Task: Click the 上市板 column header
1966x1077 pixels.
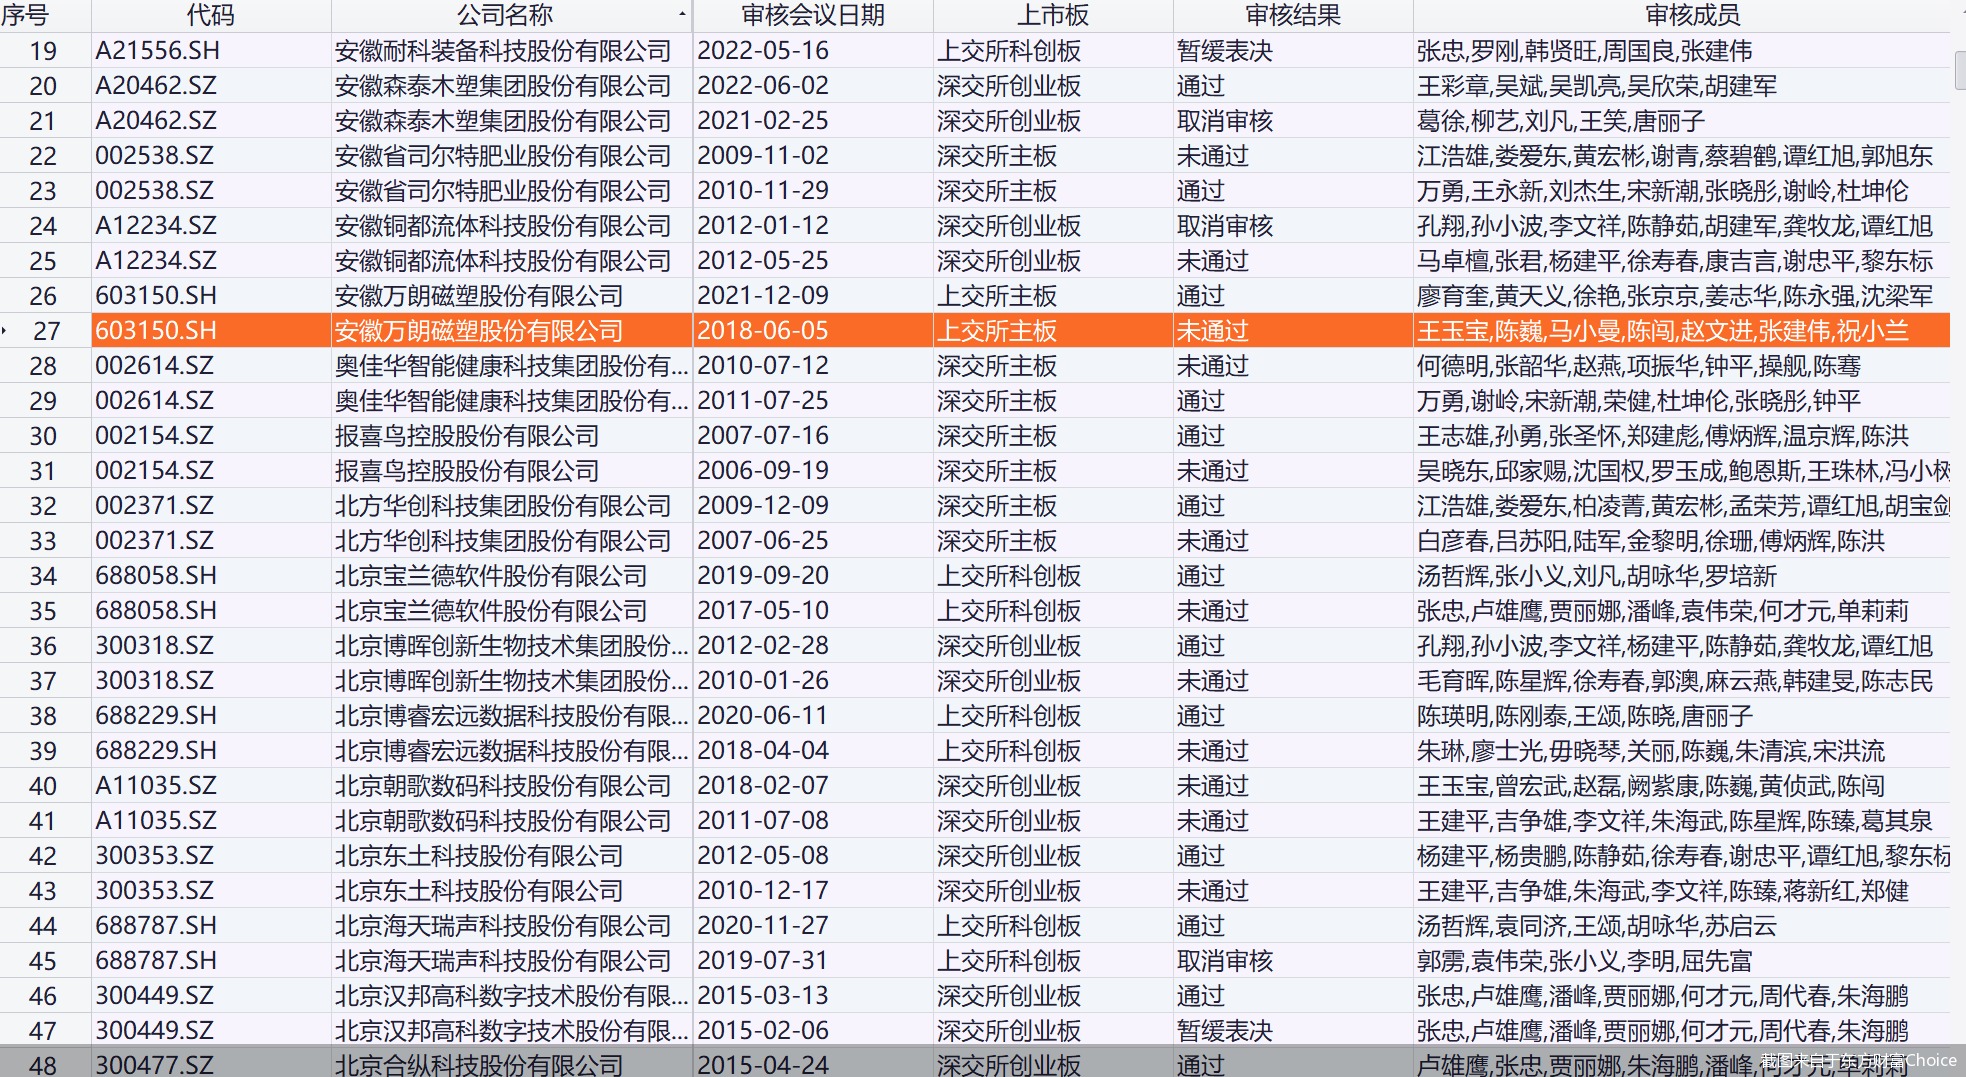Action: pyautogui.click(x=1052, y=15)
